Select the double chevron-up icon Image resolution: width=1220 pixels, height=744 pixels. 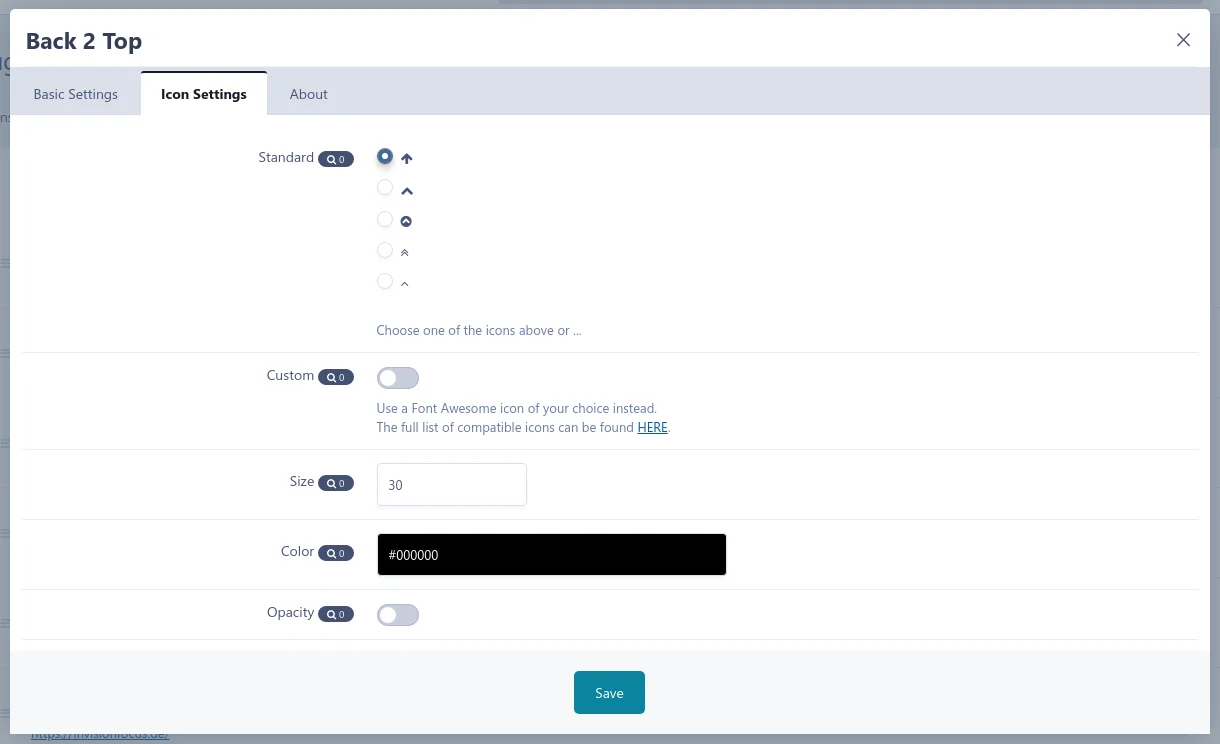(x=385, y=250)
